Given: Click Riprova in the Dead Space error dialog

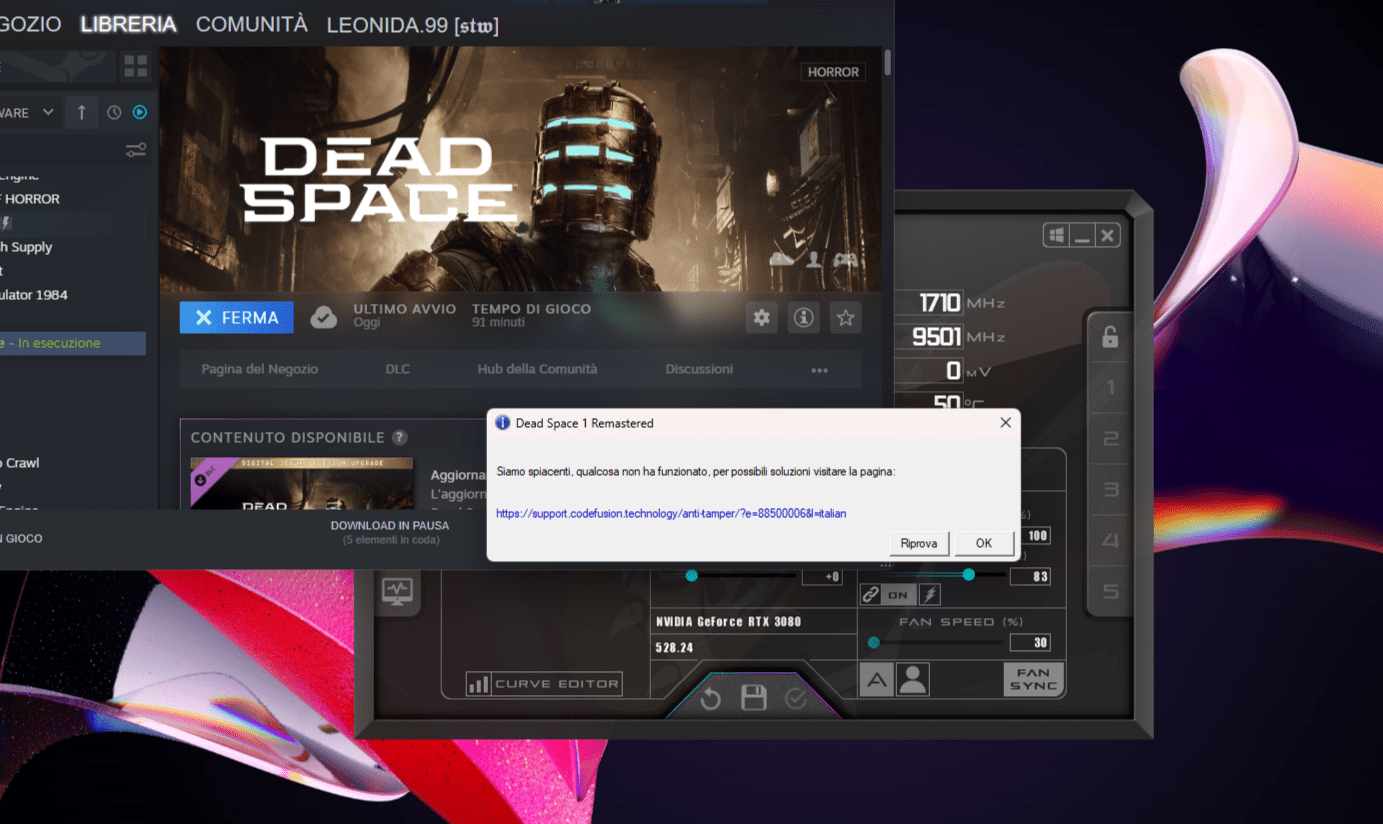Looking at the screenshot, I should pyautogui.click(x=918, y=543).
